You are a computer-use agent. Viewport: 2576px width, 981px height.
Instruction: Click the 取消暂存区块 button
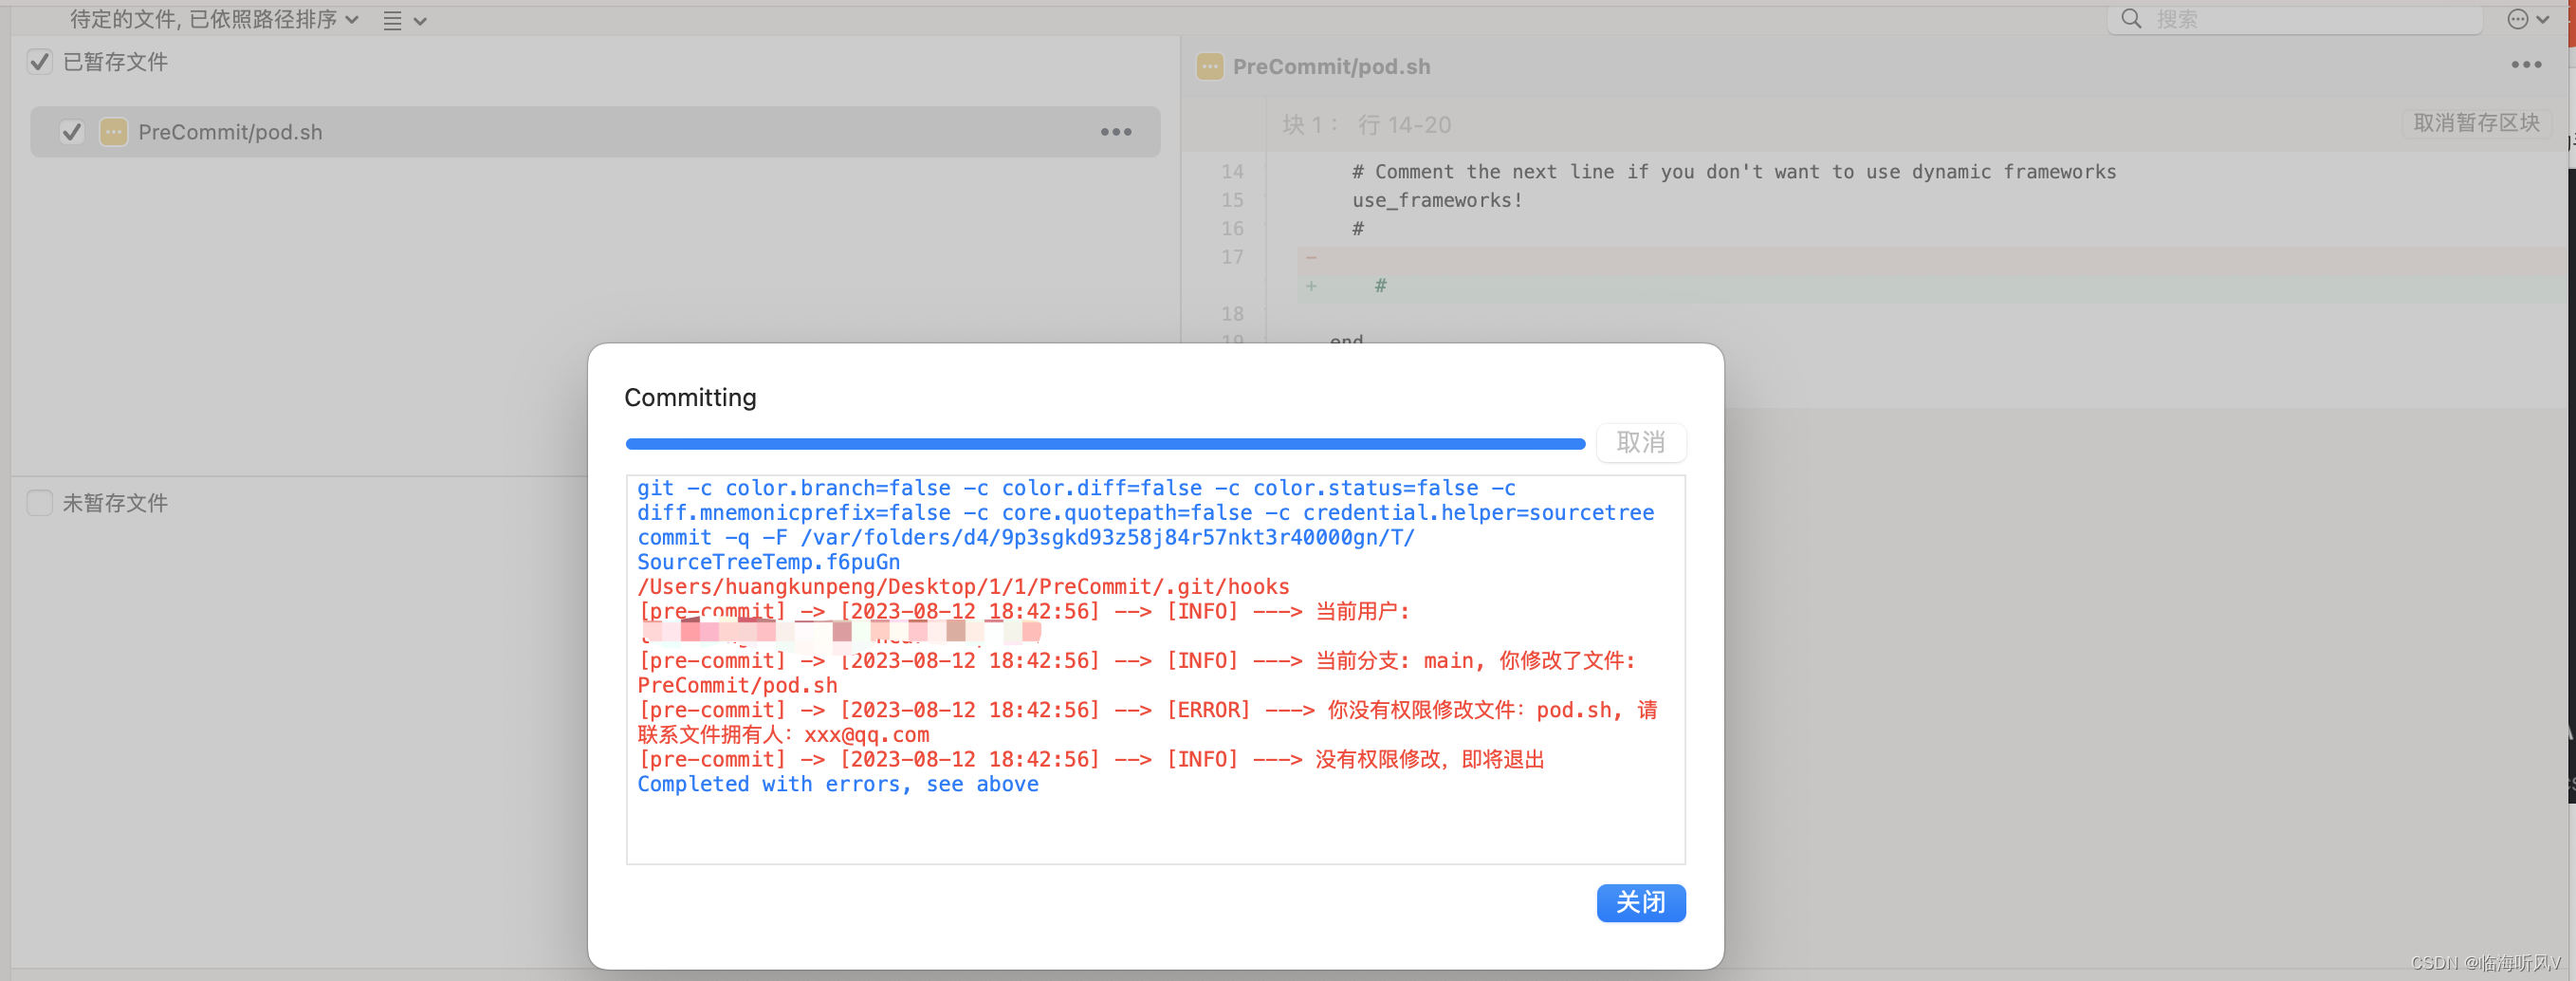pyautogui.click(x=2476, y=123)
